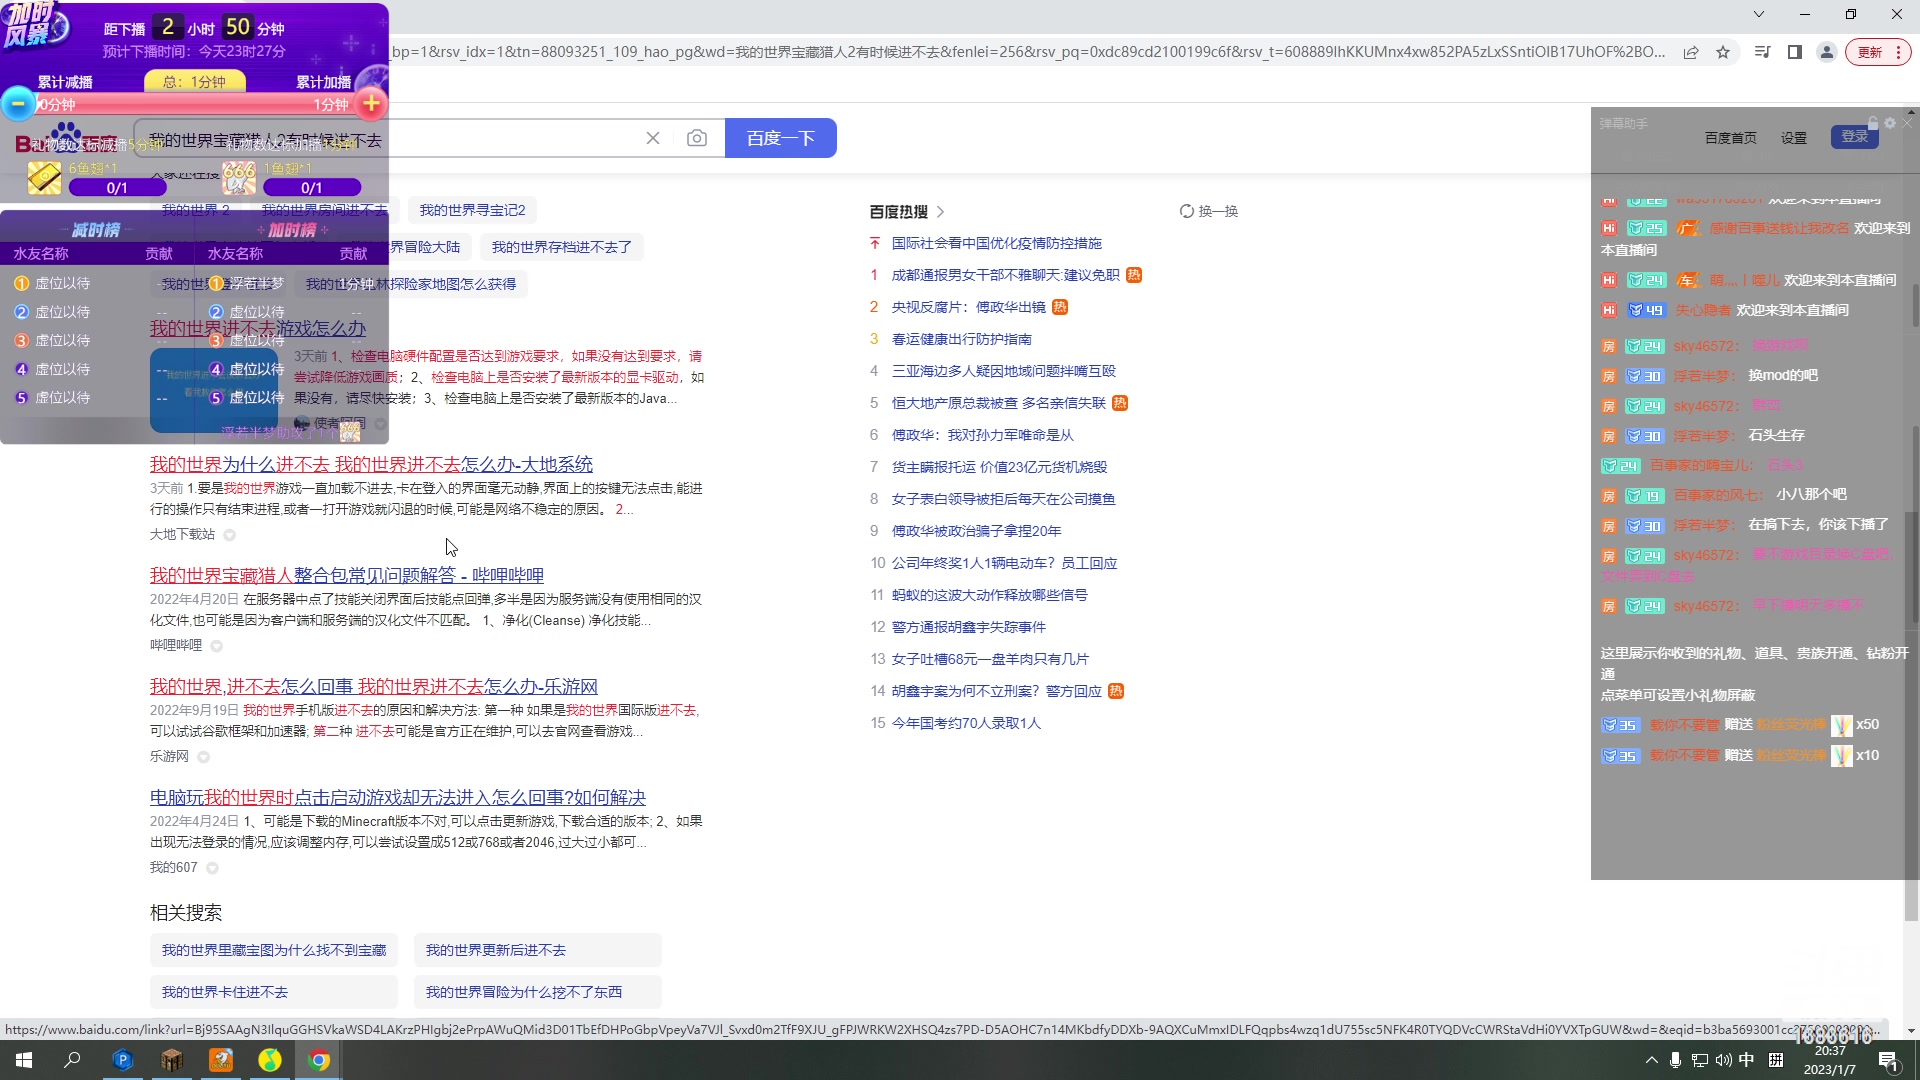
Task: Open the share page icon in address bar
Action: [1691, 52]
